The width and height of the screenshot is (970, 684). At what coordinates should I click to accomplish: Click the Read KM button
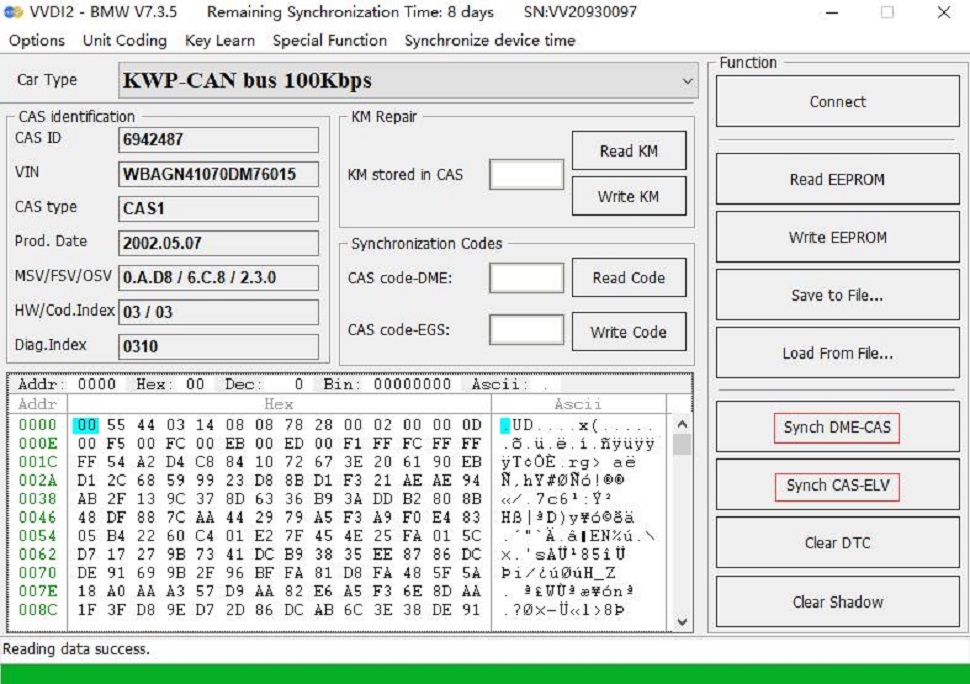(x=628, y=151)
